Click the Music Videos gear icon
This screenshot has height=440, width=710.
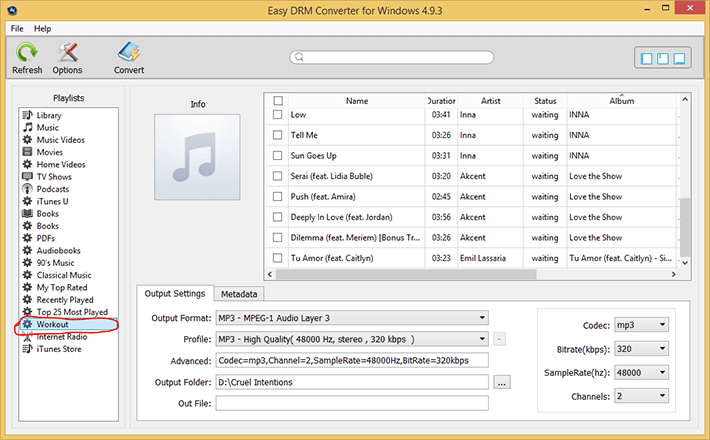pyautogui.click(x=28, y=139)
